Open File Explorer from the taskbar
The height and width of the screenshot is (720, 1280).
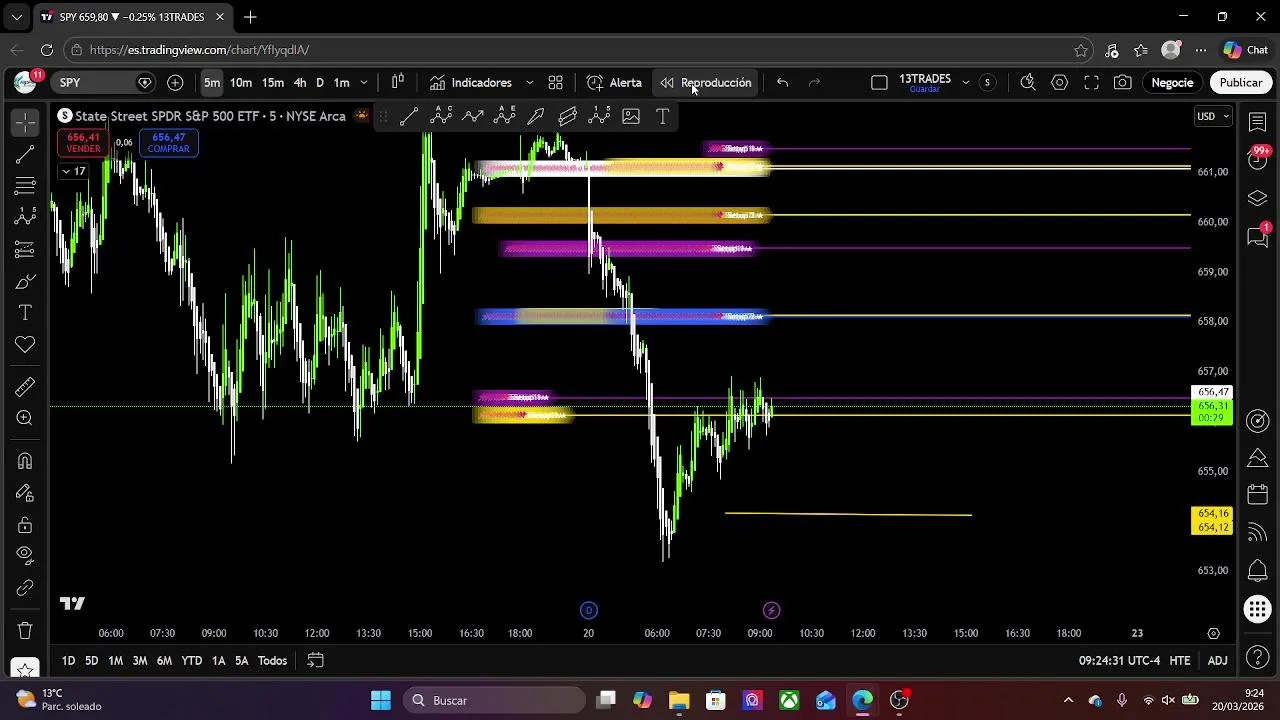tap(679, 700)
